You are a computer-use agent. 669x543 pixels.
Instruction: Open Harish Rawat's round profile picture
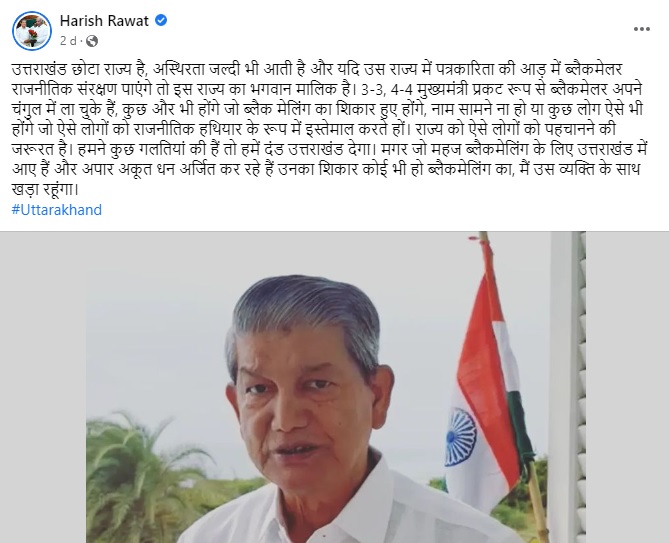pos(32,31)
